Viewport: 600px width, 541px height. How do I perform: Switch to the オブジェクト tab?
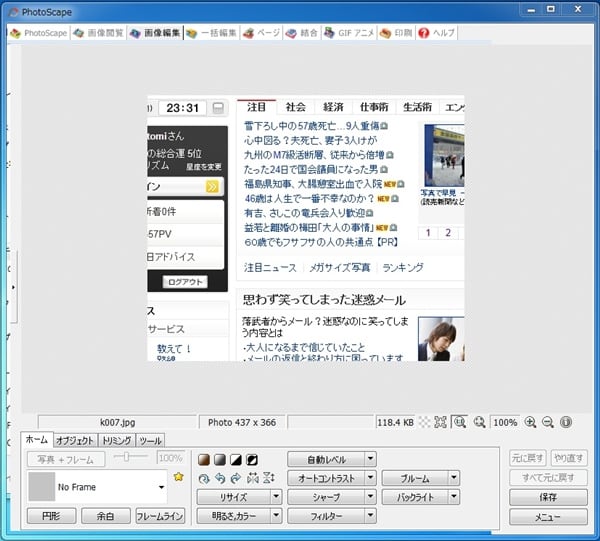pyautogui.click(x=74, y=440)
